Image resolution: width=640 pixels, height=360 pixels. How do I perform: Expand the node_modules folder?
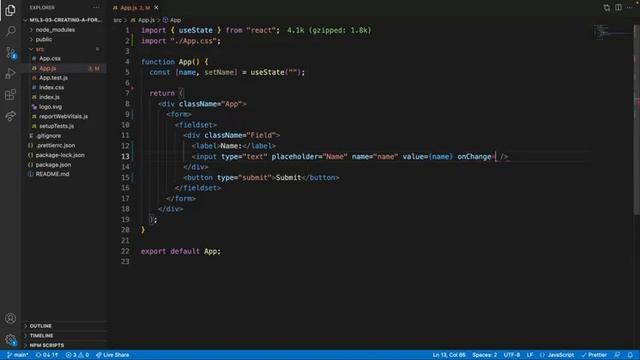point(64,30)
